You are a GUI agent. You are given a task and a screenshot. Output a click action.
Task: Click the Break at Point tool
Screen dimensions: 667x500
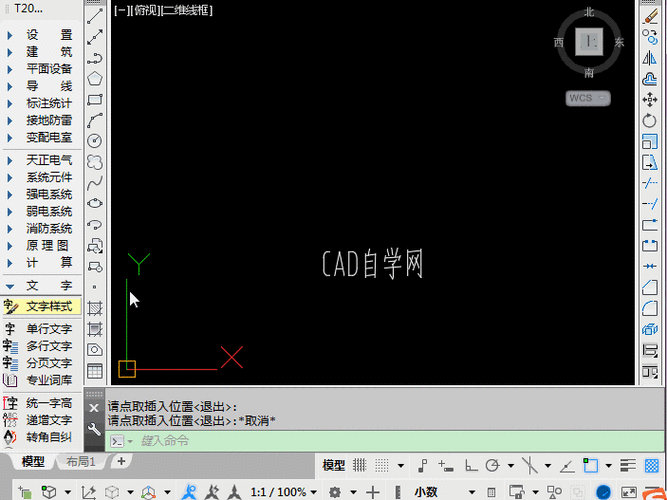pyautogui.click(x=650, y=225)
